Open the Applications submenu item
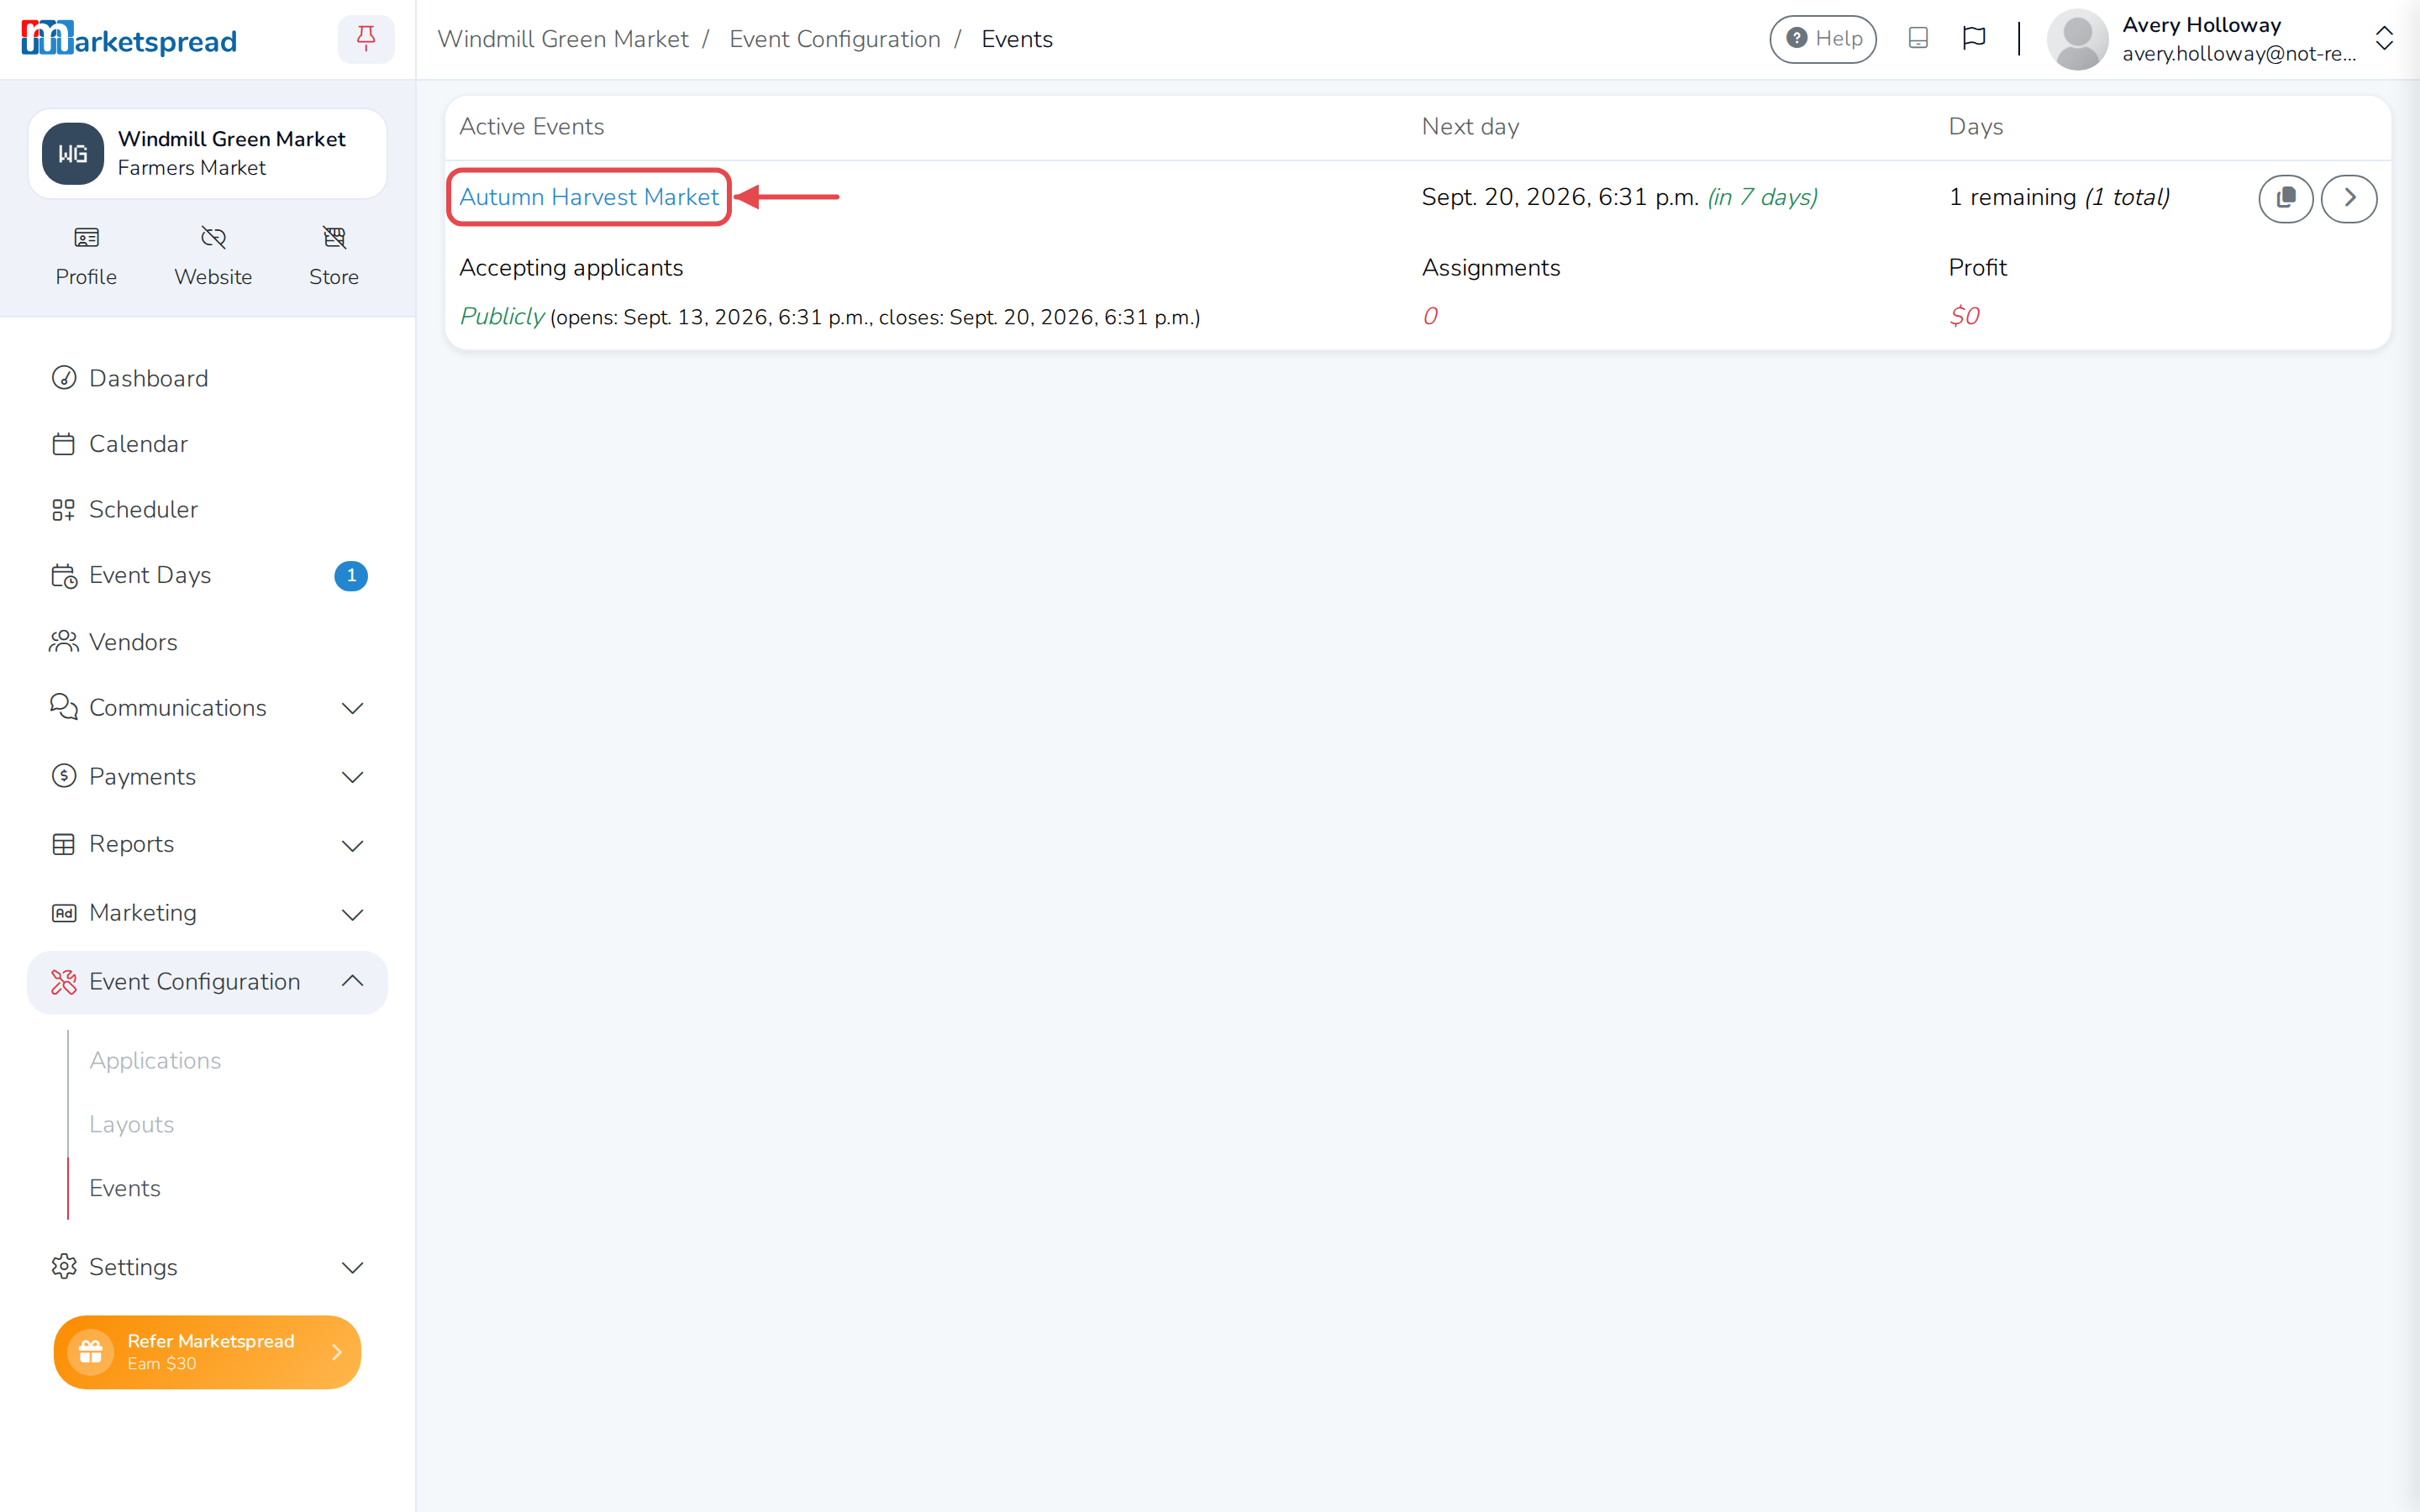The width and height of the screenshot is (2420, 1512). click(155, 1060)
